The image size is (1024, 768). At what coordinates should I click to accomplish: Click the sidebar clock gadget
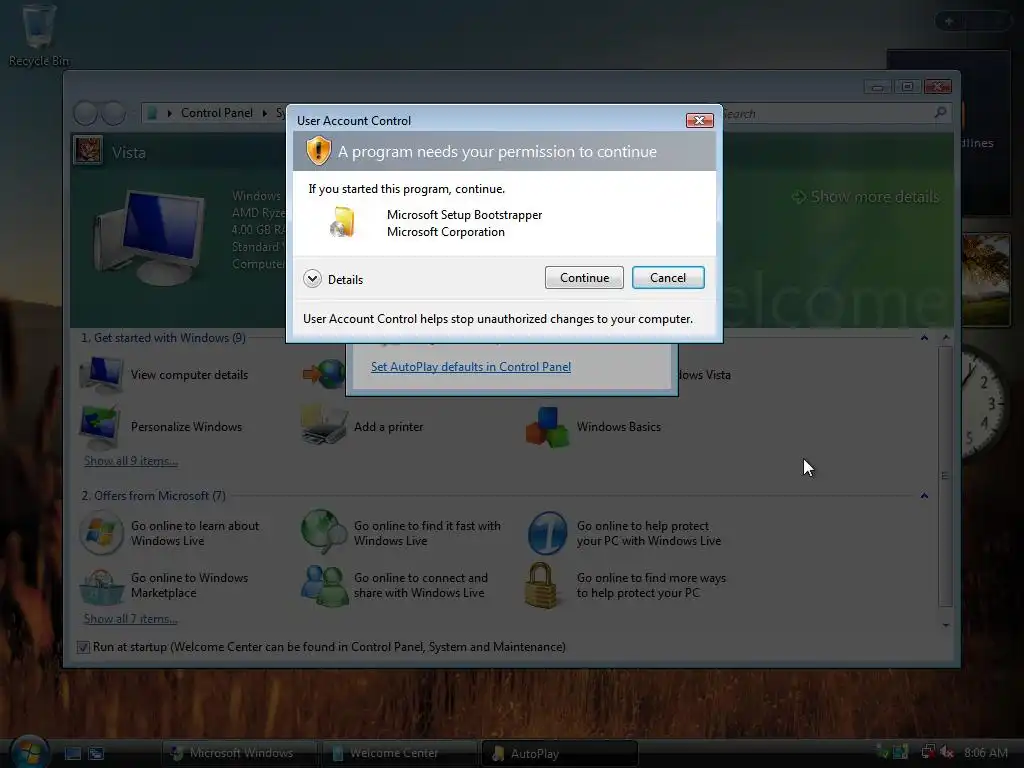(985, 402)
